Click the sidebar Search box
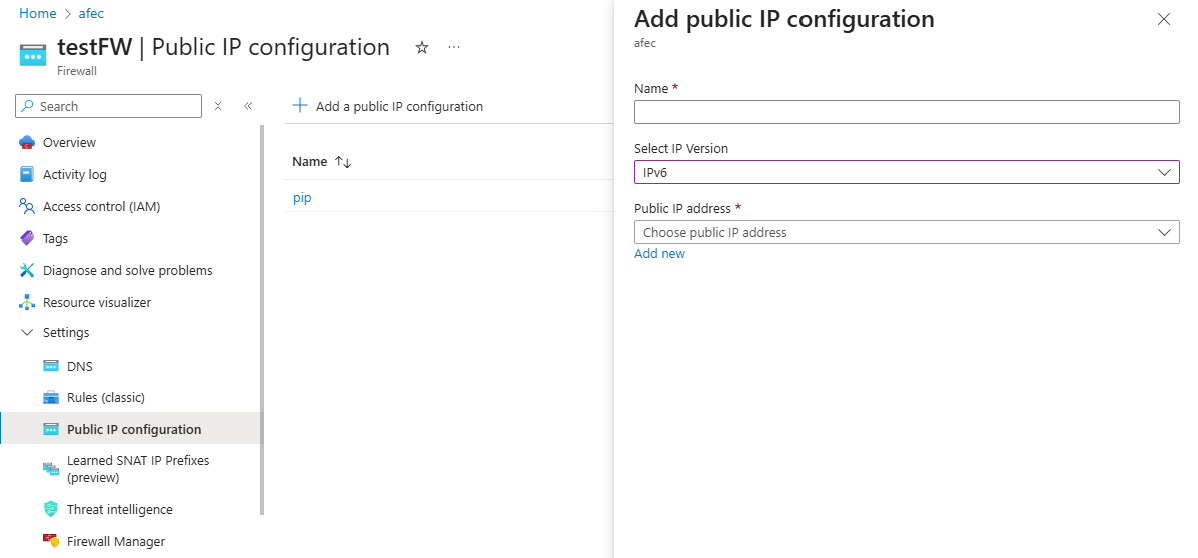The height and width of the screenshot is (558, 1198). (108, 106)
